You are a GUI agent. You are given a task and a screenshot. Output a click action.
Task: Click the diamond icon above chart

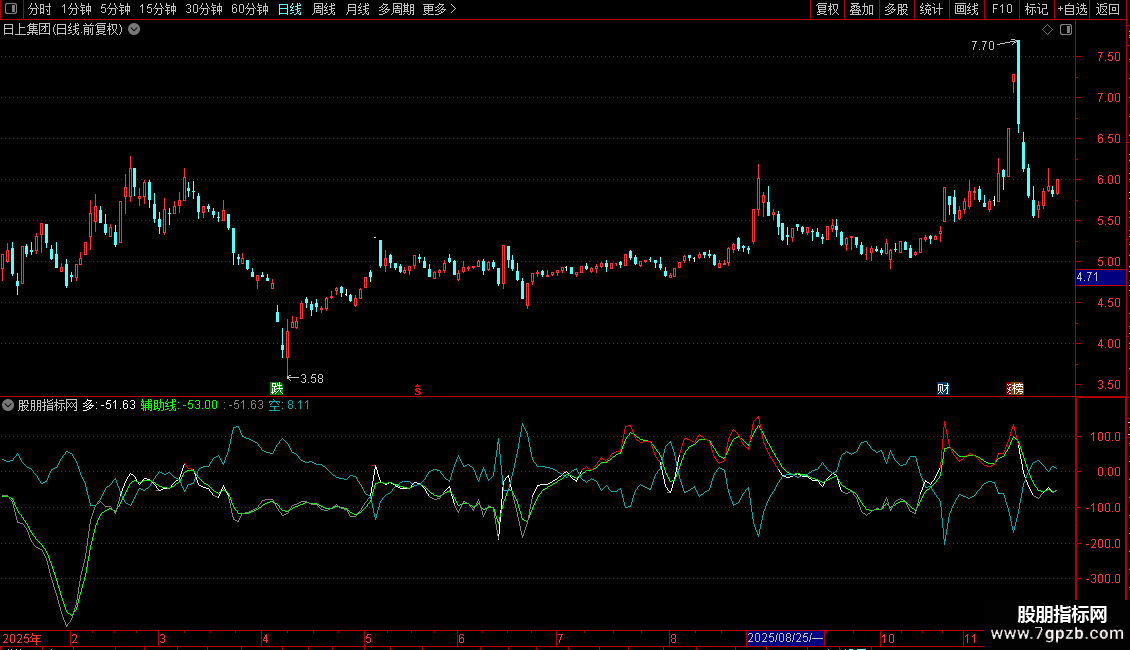1048,30
